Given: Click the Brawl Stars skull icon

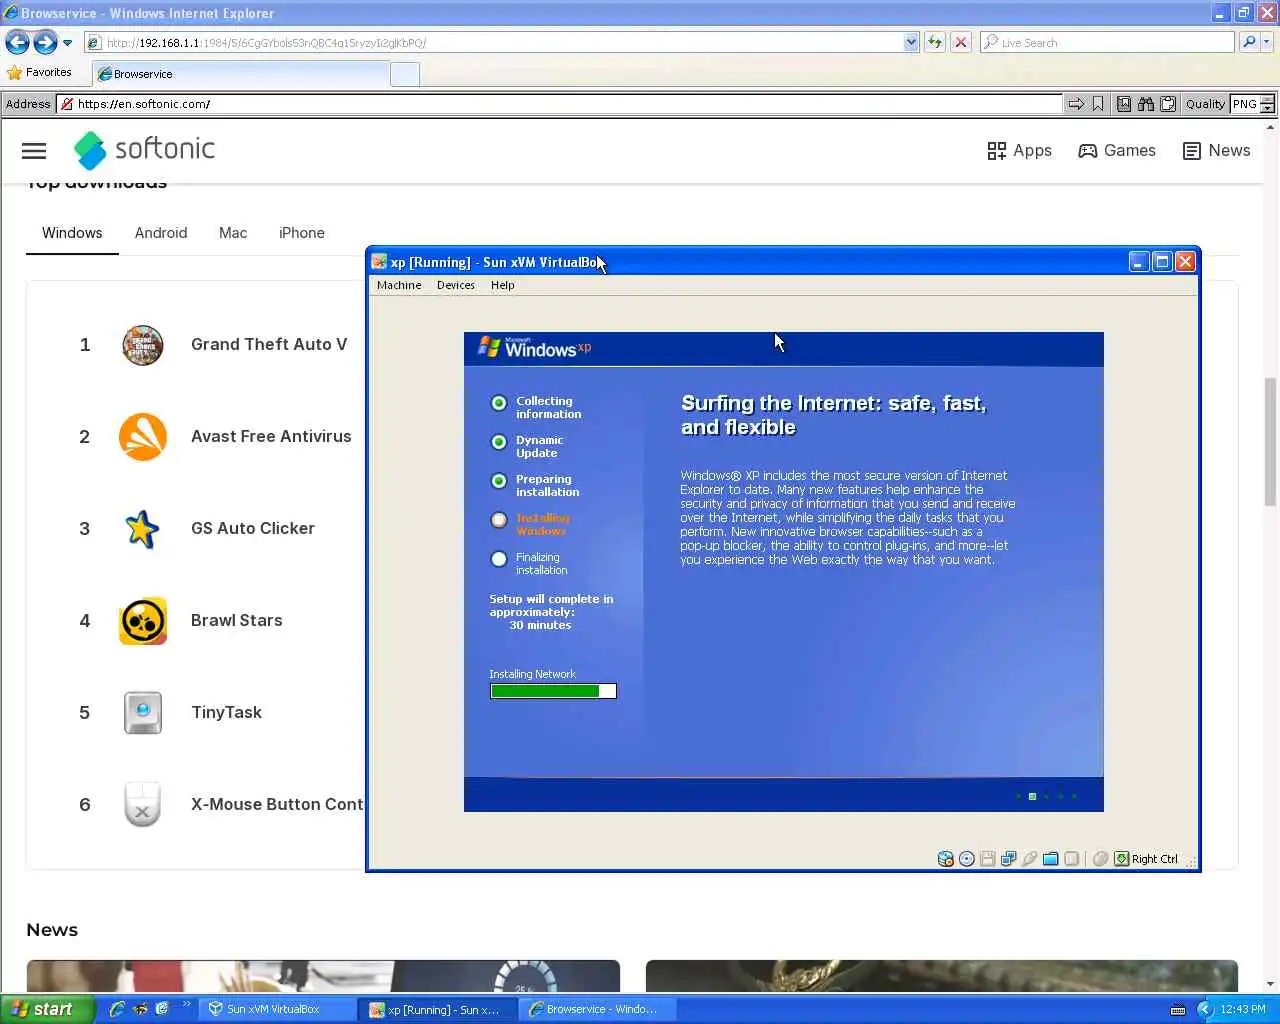Looking at the screenshot, I should (143, 621).
